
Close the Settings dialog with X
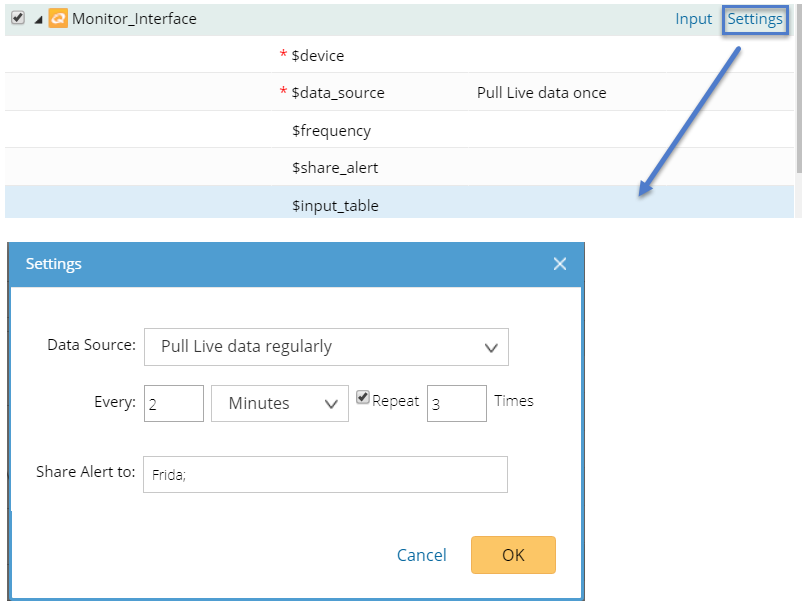[559, 264]
